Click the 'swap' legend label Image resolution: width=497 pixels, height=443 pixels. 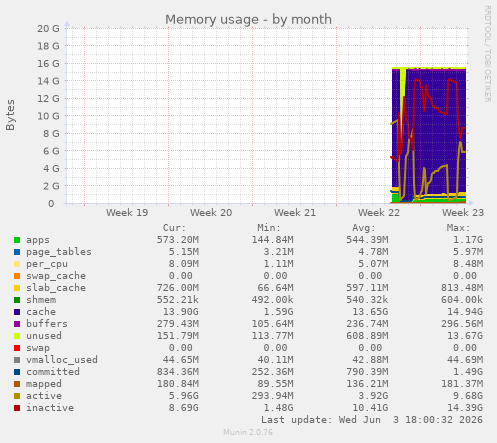38,348
